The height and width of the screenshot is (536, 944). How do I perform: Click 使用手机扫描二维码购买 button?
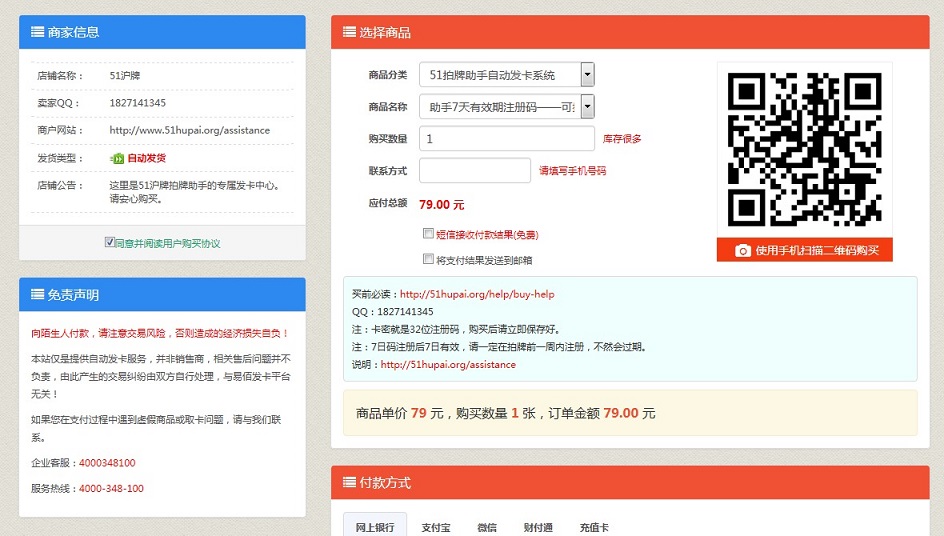click(805, 251)
